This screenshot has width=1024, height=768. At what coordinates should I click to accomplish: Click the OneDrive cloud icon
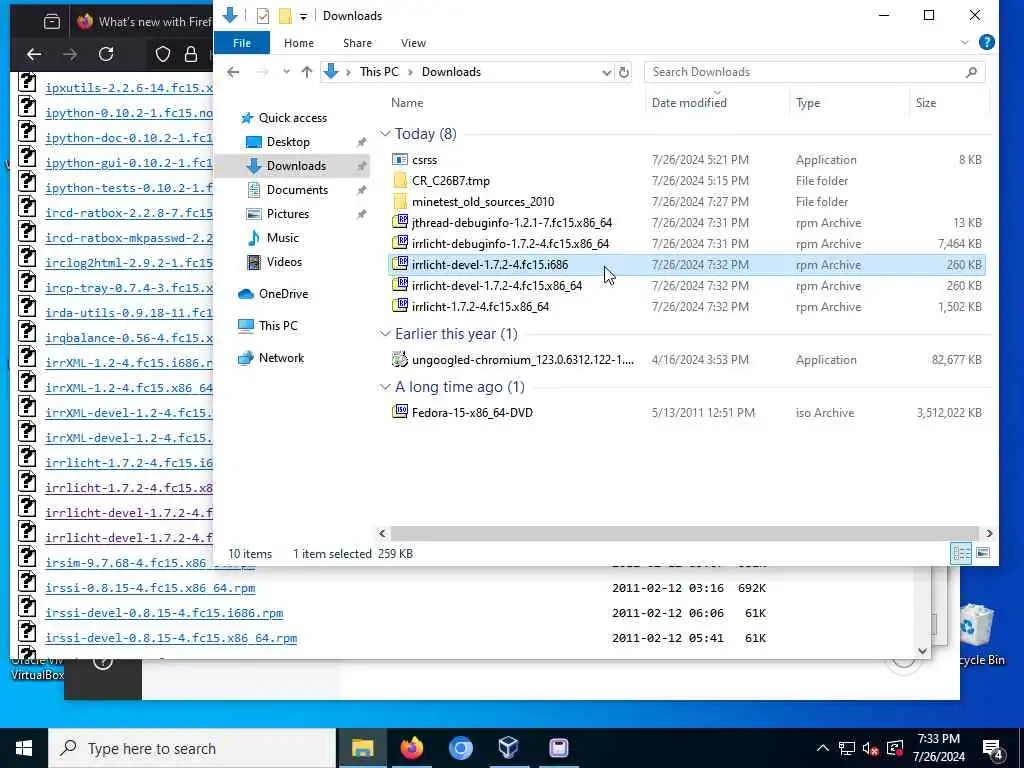[246, 294]
